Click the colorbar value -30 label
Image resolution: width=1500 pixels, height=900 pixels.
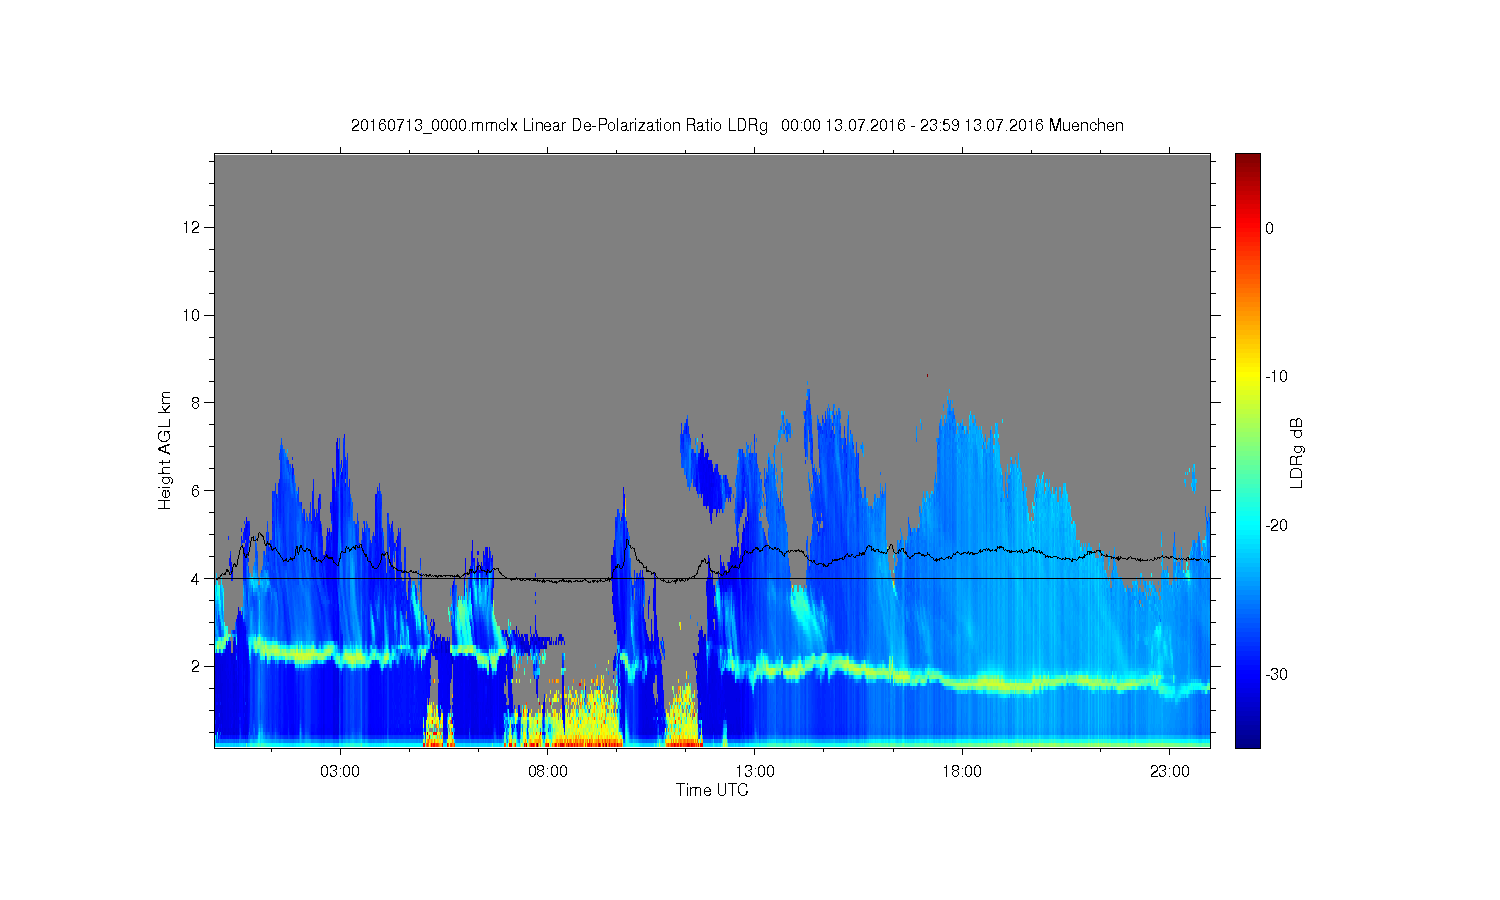(x=1276, y=675)
